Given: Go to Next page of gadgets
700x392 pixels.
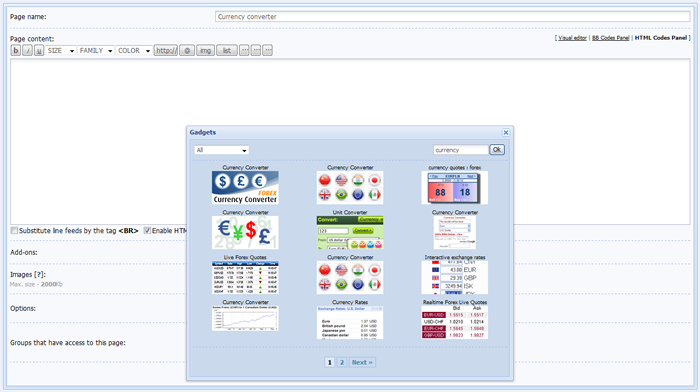Looking at the screenshot, I should [362, 362].
